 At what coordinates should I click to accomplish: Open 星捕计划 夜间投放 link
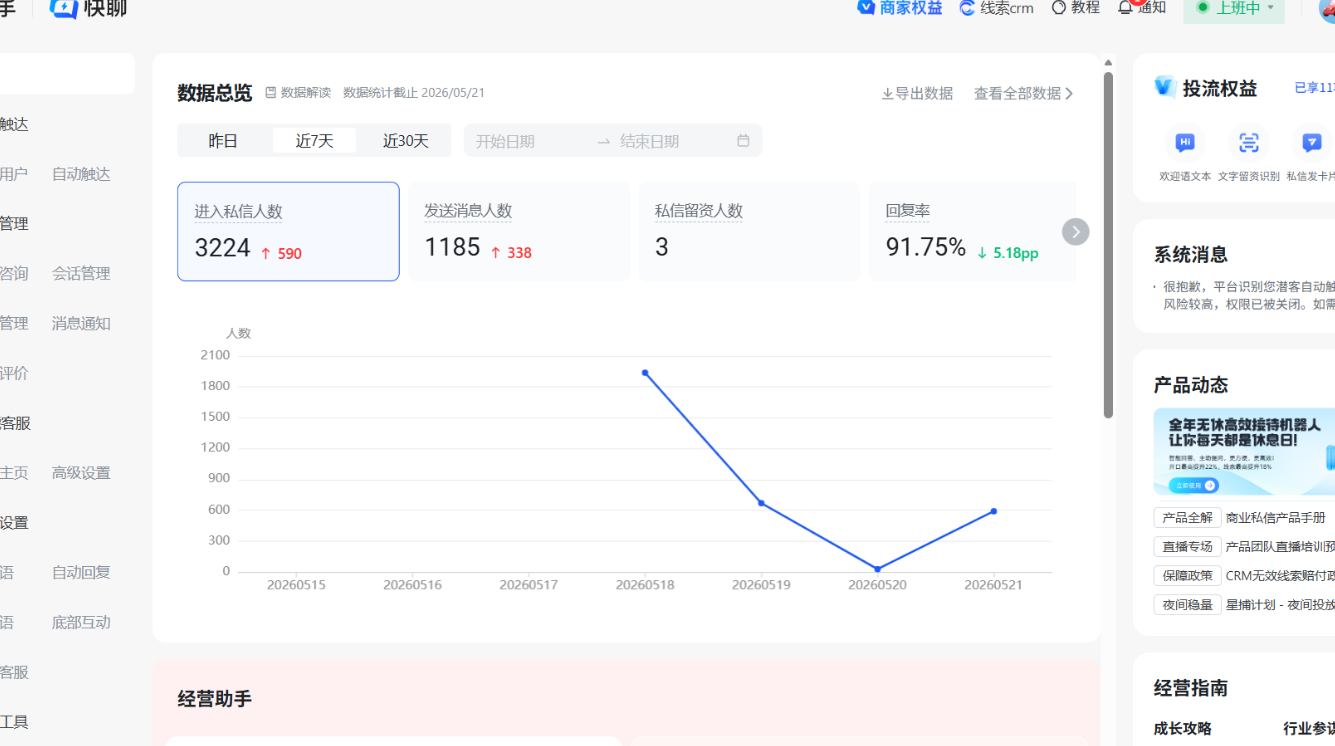(x=1280, y=605)
